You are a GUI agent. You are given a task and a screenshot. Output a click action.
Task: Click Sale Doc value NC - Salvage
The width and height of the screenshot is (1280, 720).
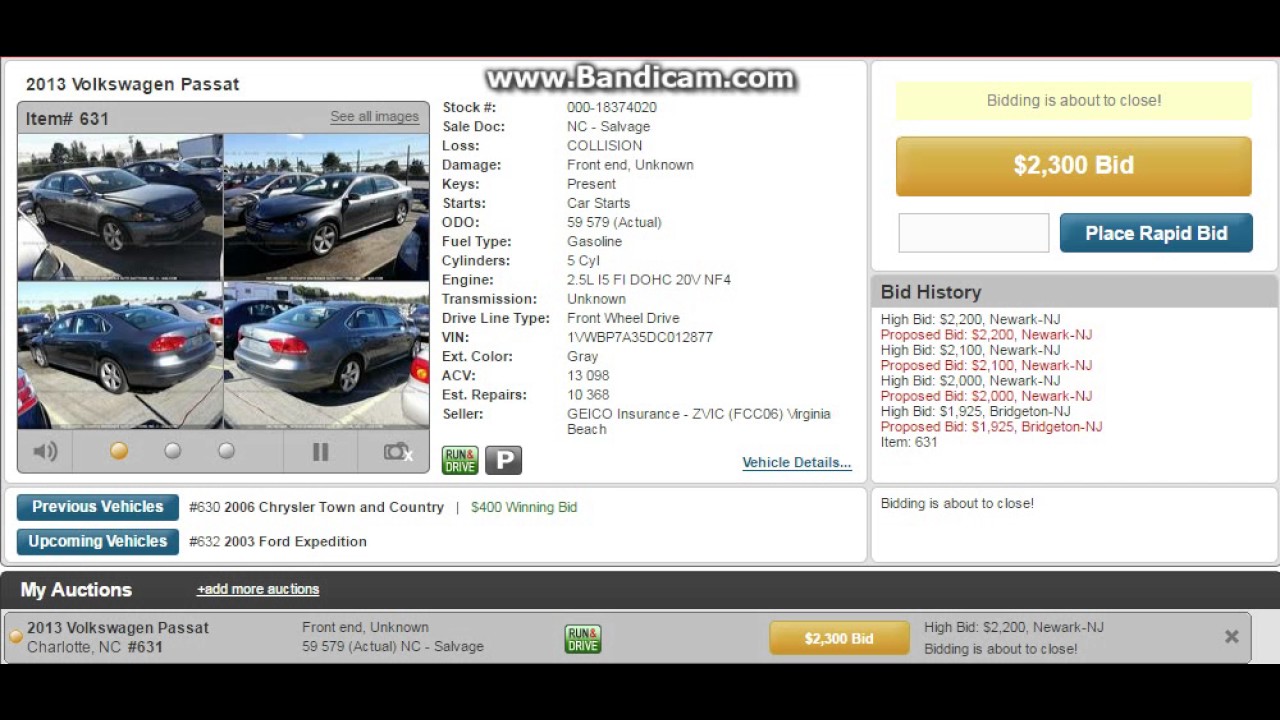tap(608, 126)
